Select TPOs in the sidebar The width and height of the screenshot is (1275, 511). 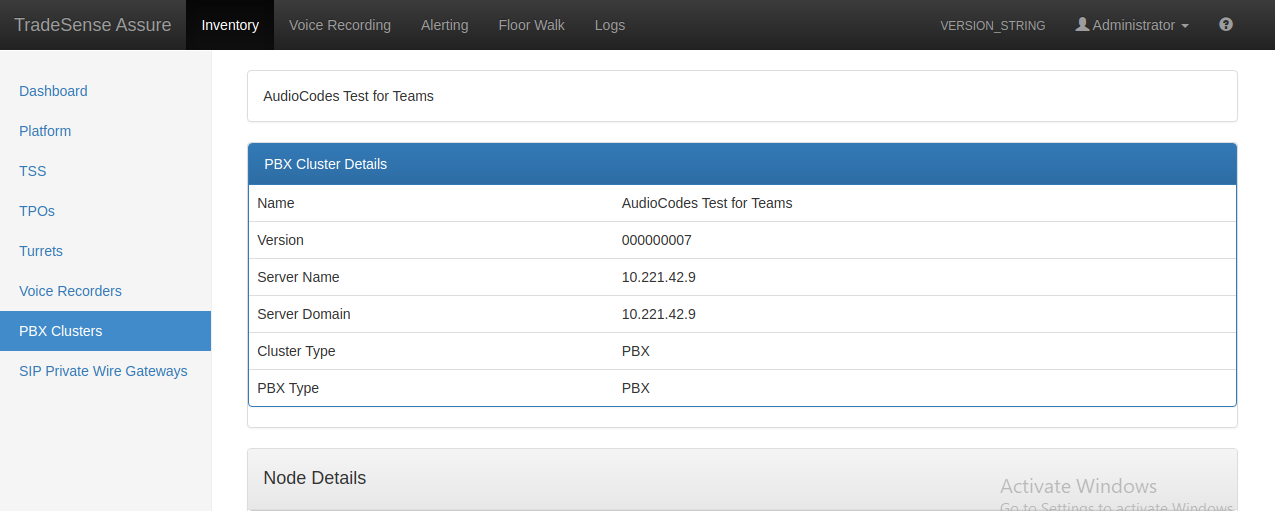(37, 211)
